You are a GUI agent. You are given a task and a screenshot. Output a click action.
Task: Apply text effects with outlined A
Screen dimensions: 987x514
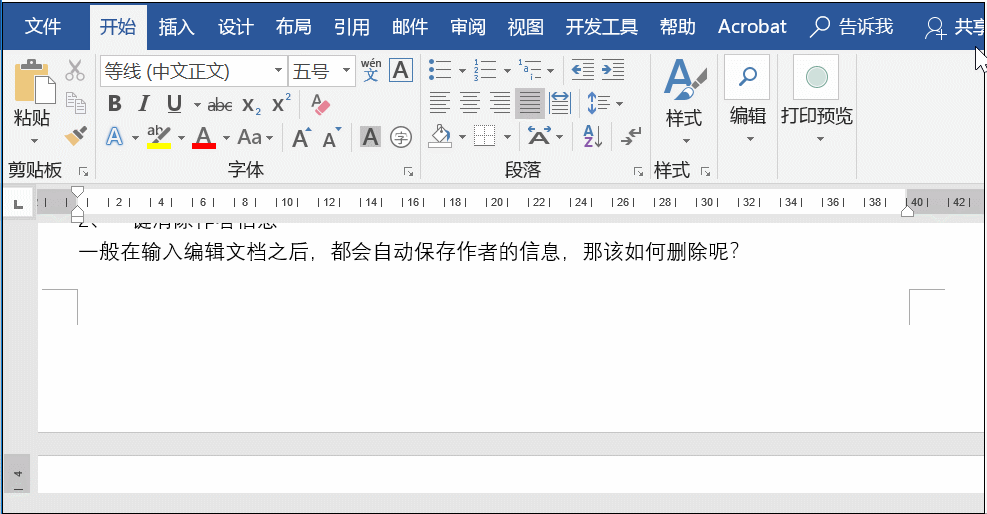115,137
